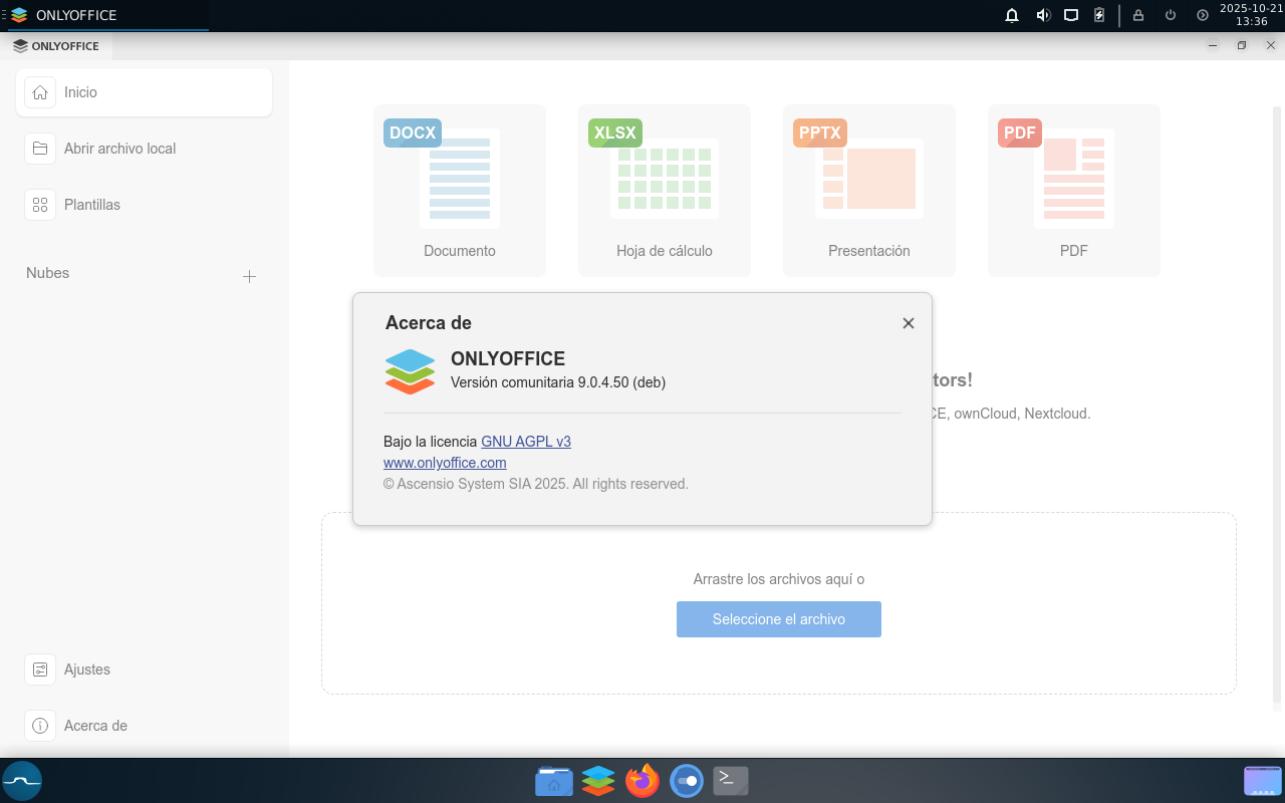Visit www.onlyoffice.com link

(445, 463)
